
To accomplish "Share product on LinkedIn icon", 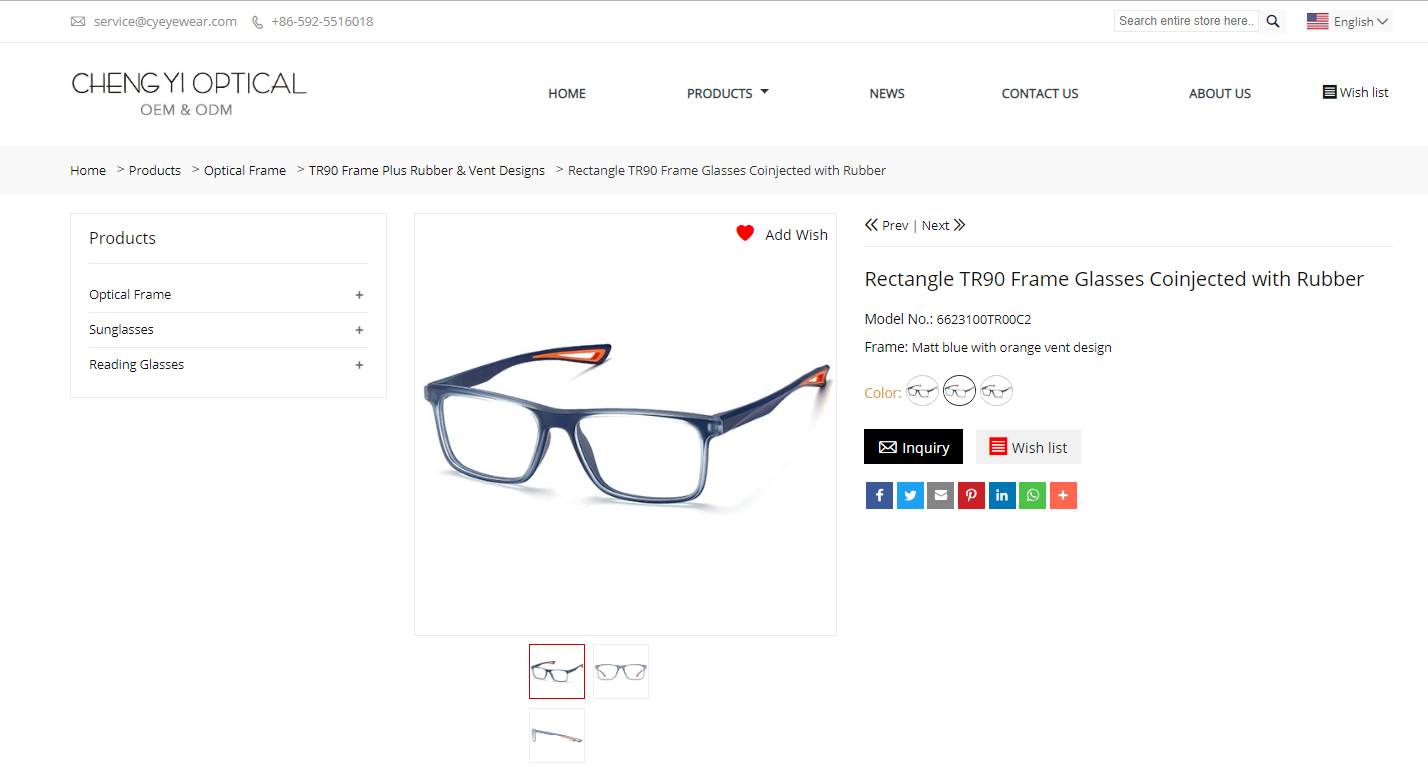I will click(1002, 495).
